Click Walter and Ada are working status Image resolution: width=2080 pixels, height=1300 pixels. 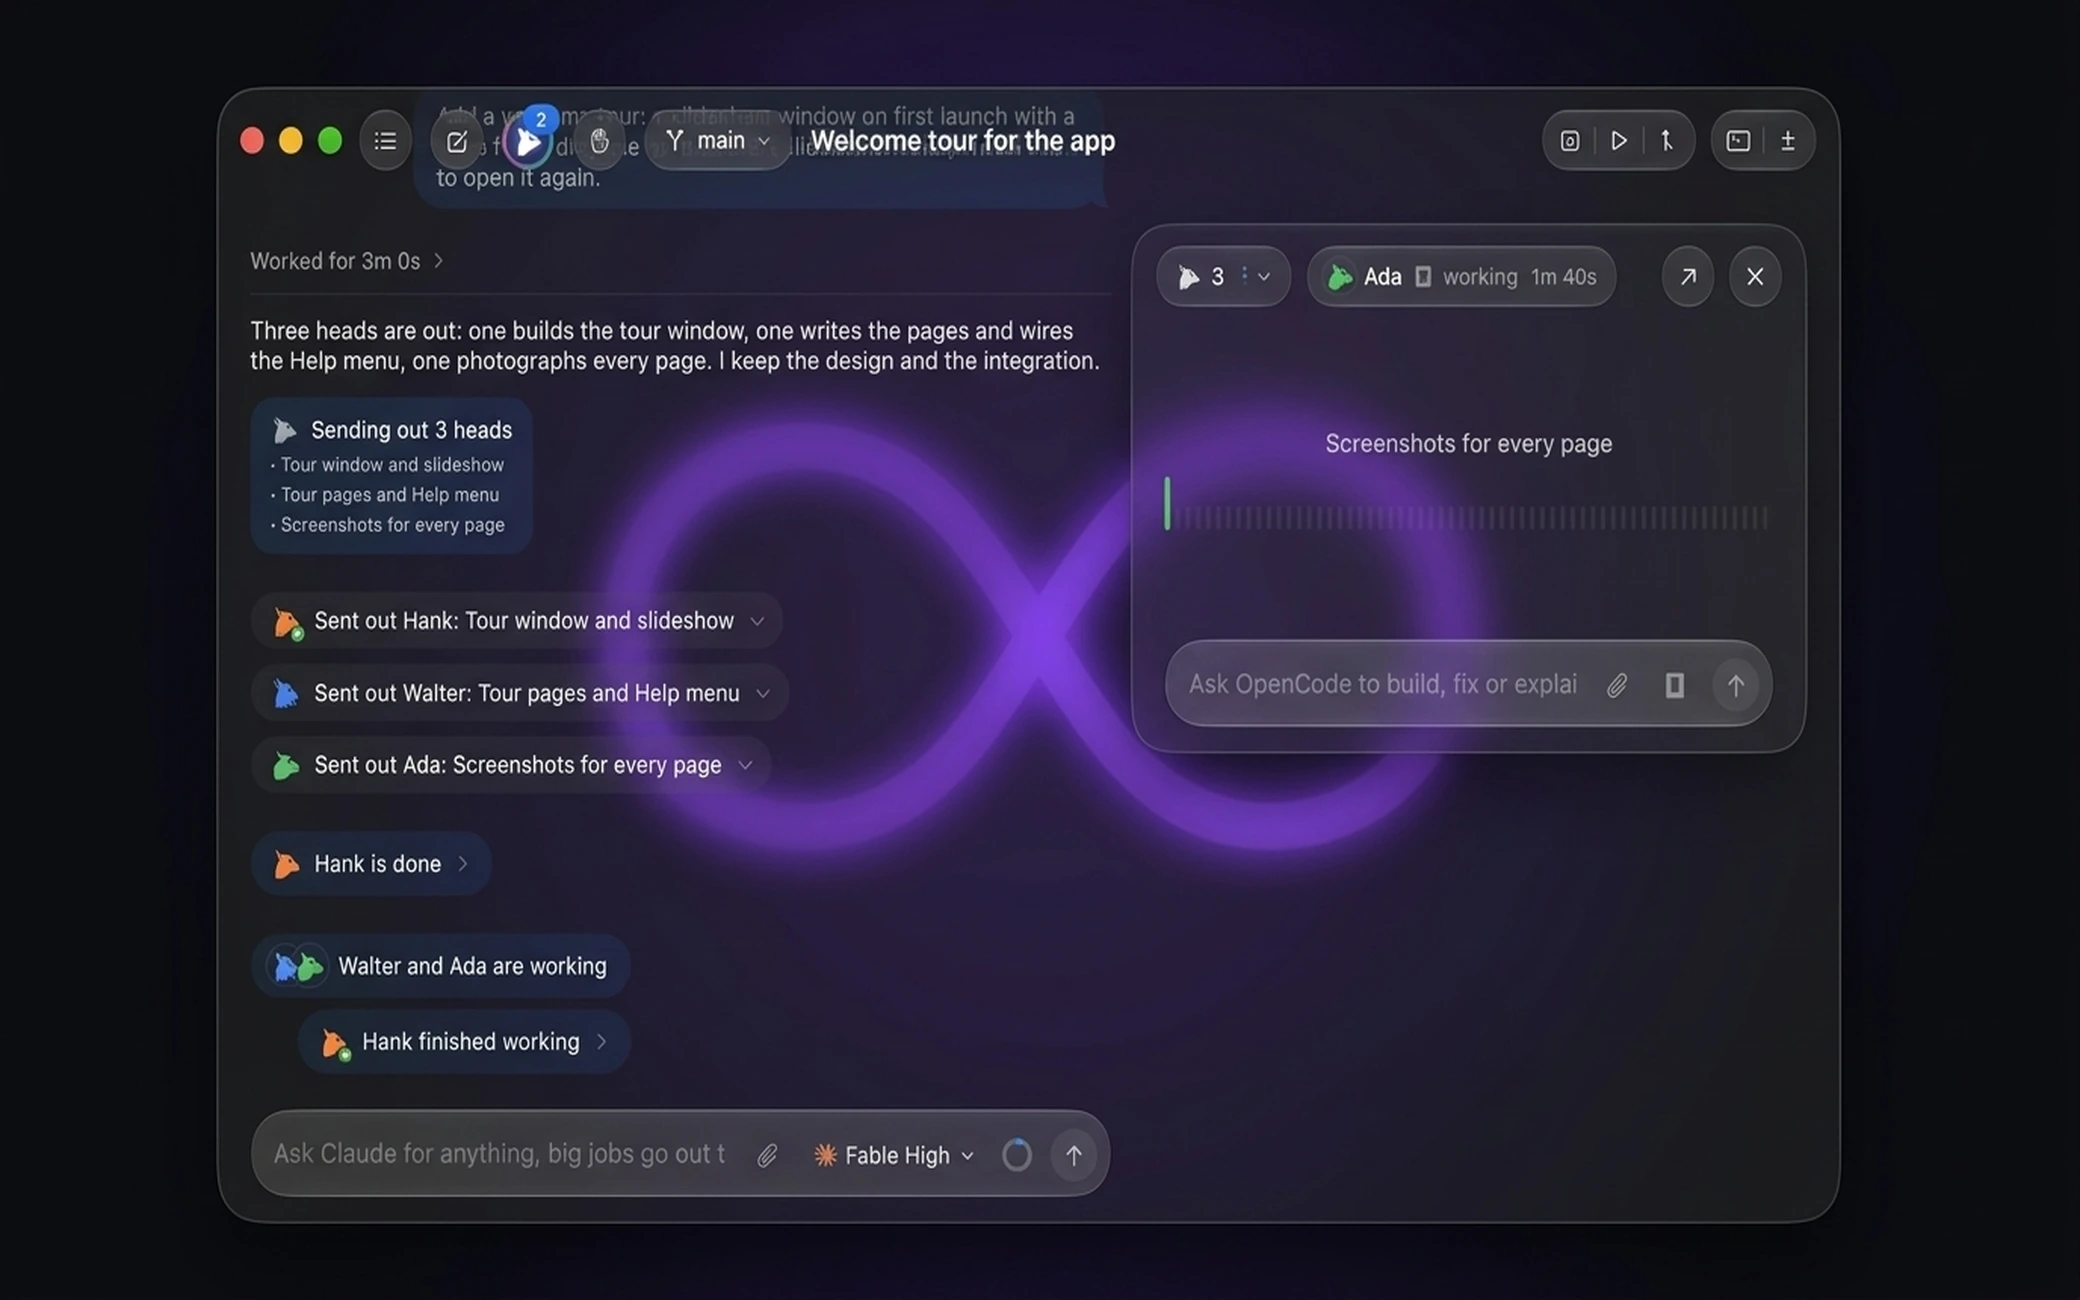441,966
